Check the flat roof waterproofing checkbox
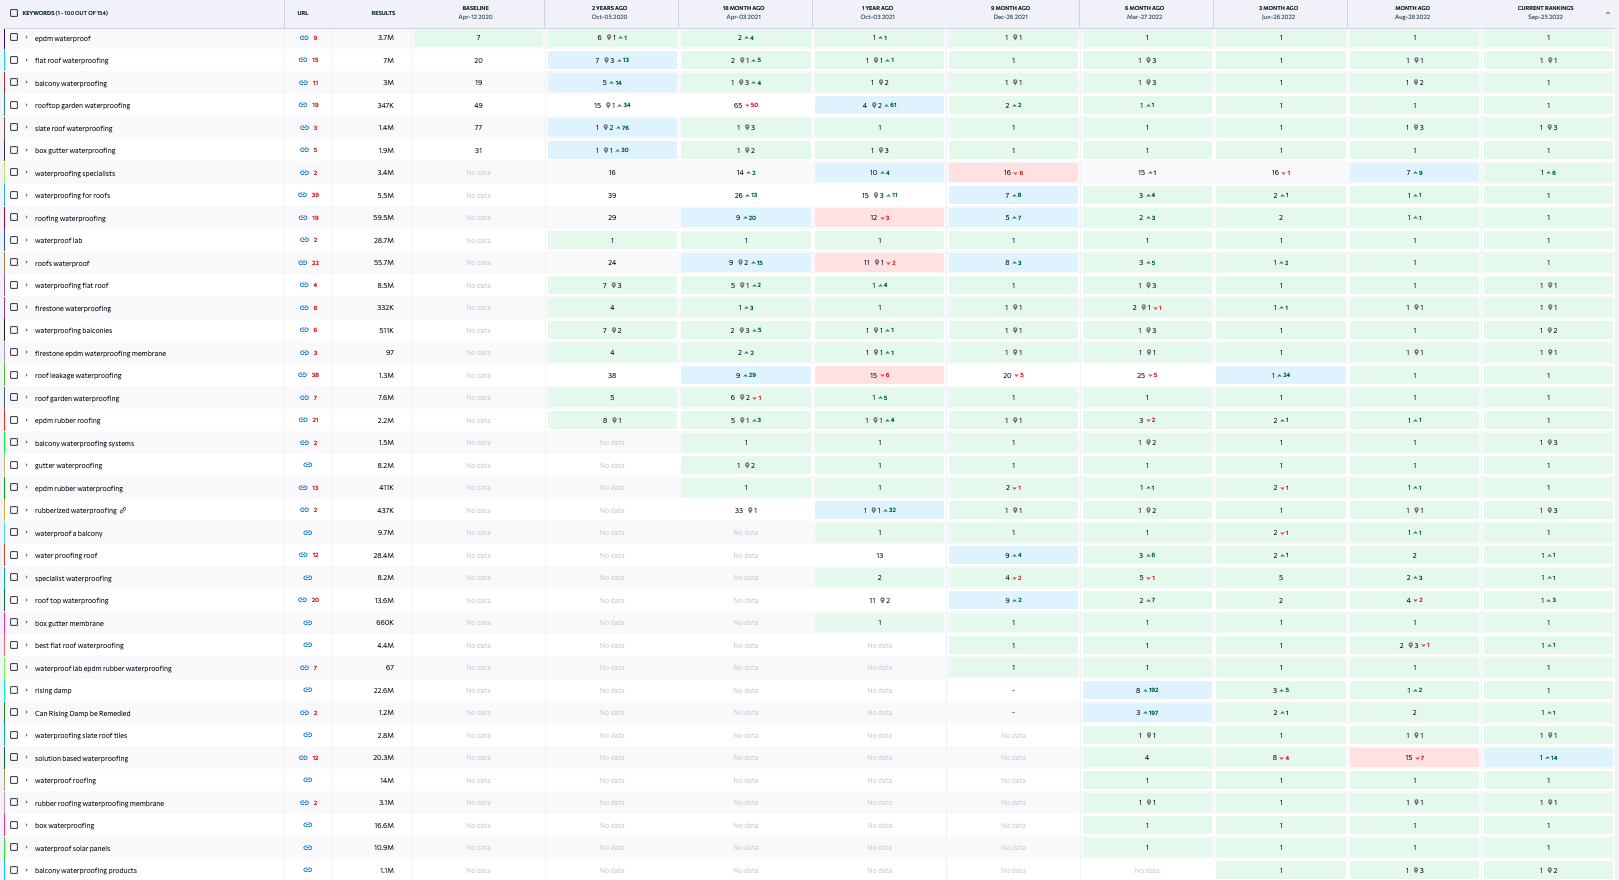1619x880 pixels. click(14, 60)
